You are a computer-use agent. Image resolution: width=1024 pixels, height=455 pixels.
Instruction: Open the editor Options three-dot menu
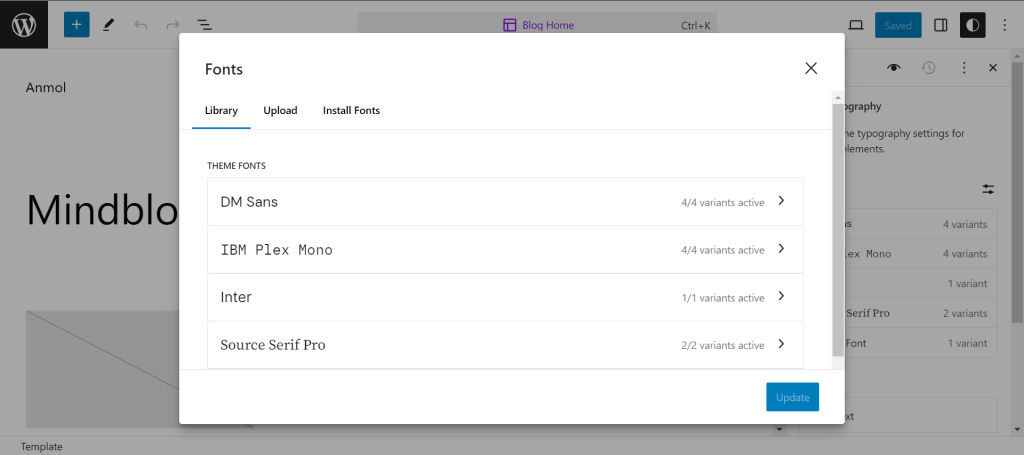pos(1005,25)
